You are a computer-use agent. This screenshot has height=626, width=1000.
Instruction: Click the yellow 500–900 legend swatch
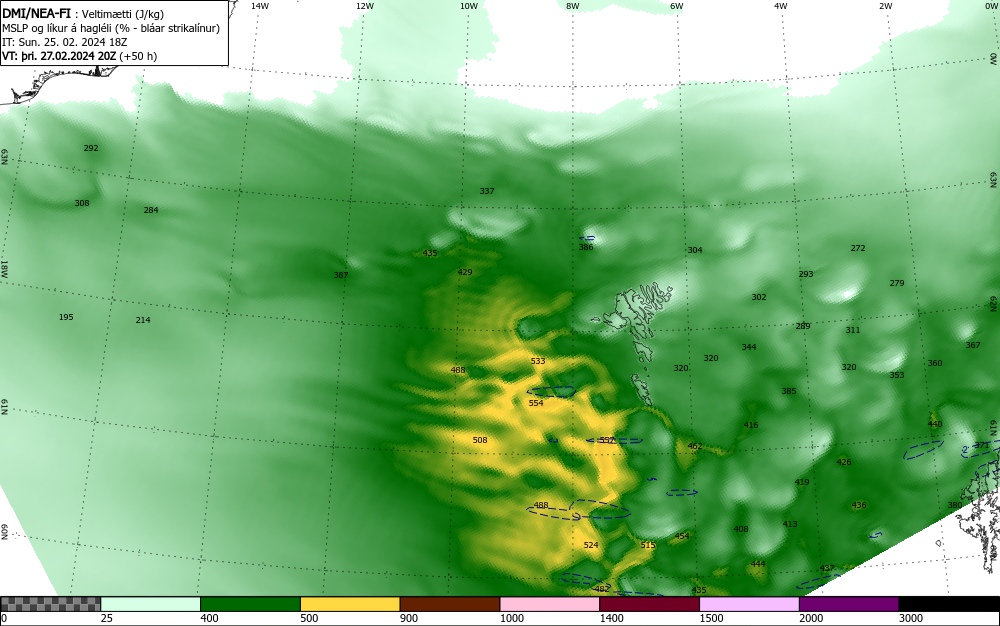tap(349, 604)
